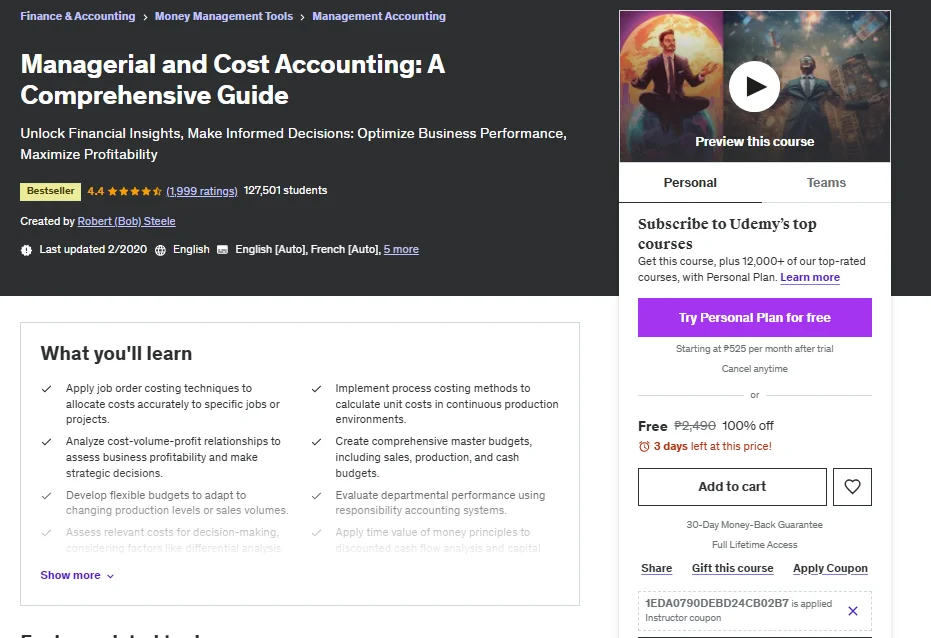Click chevron after Finance & Accounting breadcrumb
The image size is (931, 638).
coord(145,17)
